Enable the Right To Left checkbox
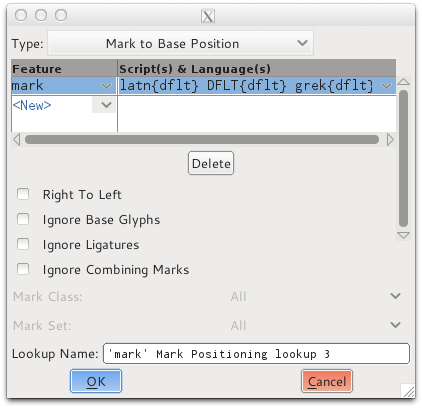Image resolution: width=422 pixels, height=408 pixels. (23, 194)
